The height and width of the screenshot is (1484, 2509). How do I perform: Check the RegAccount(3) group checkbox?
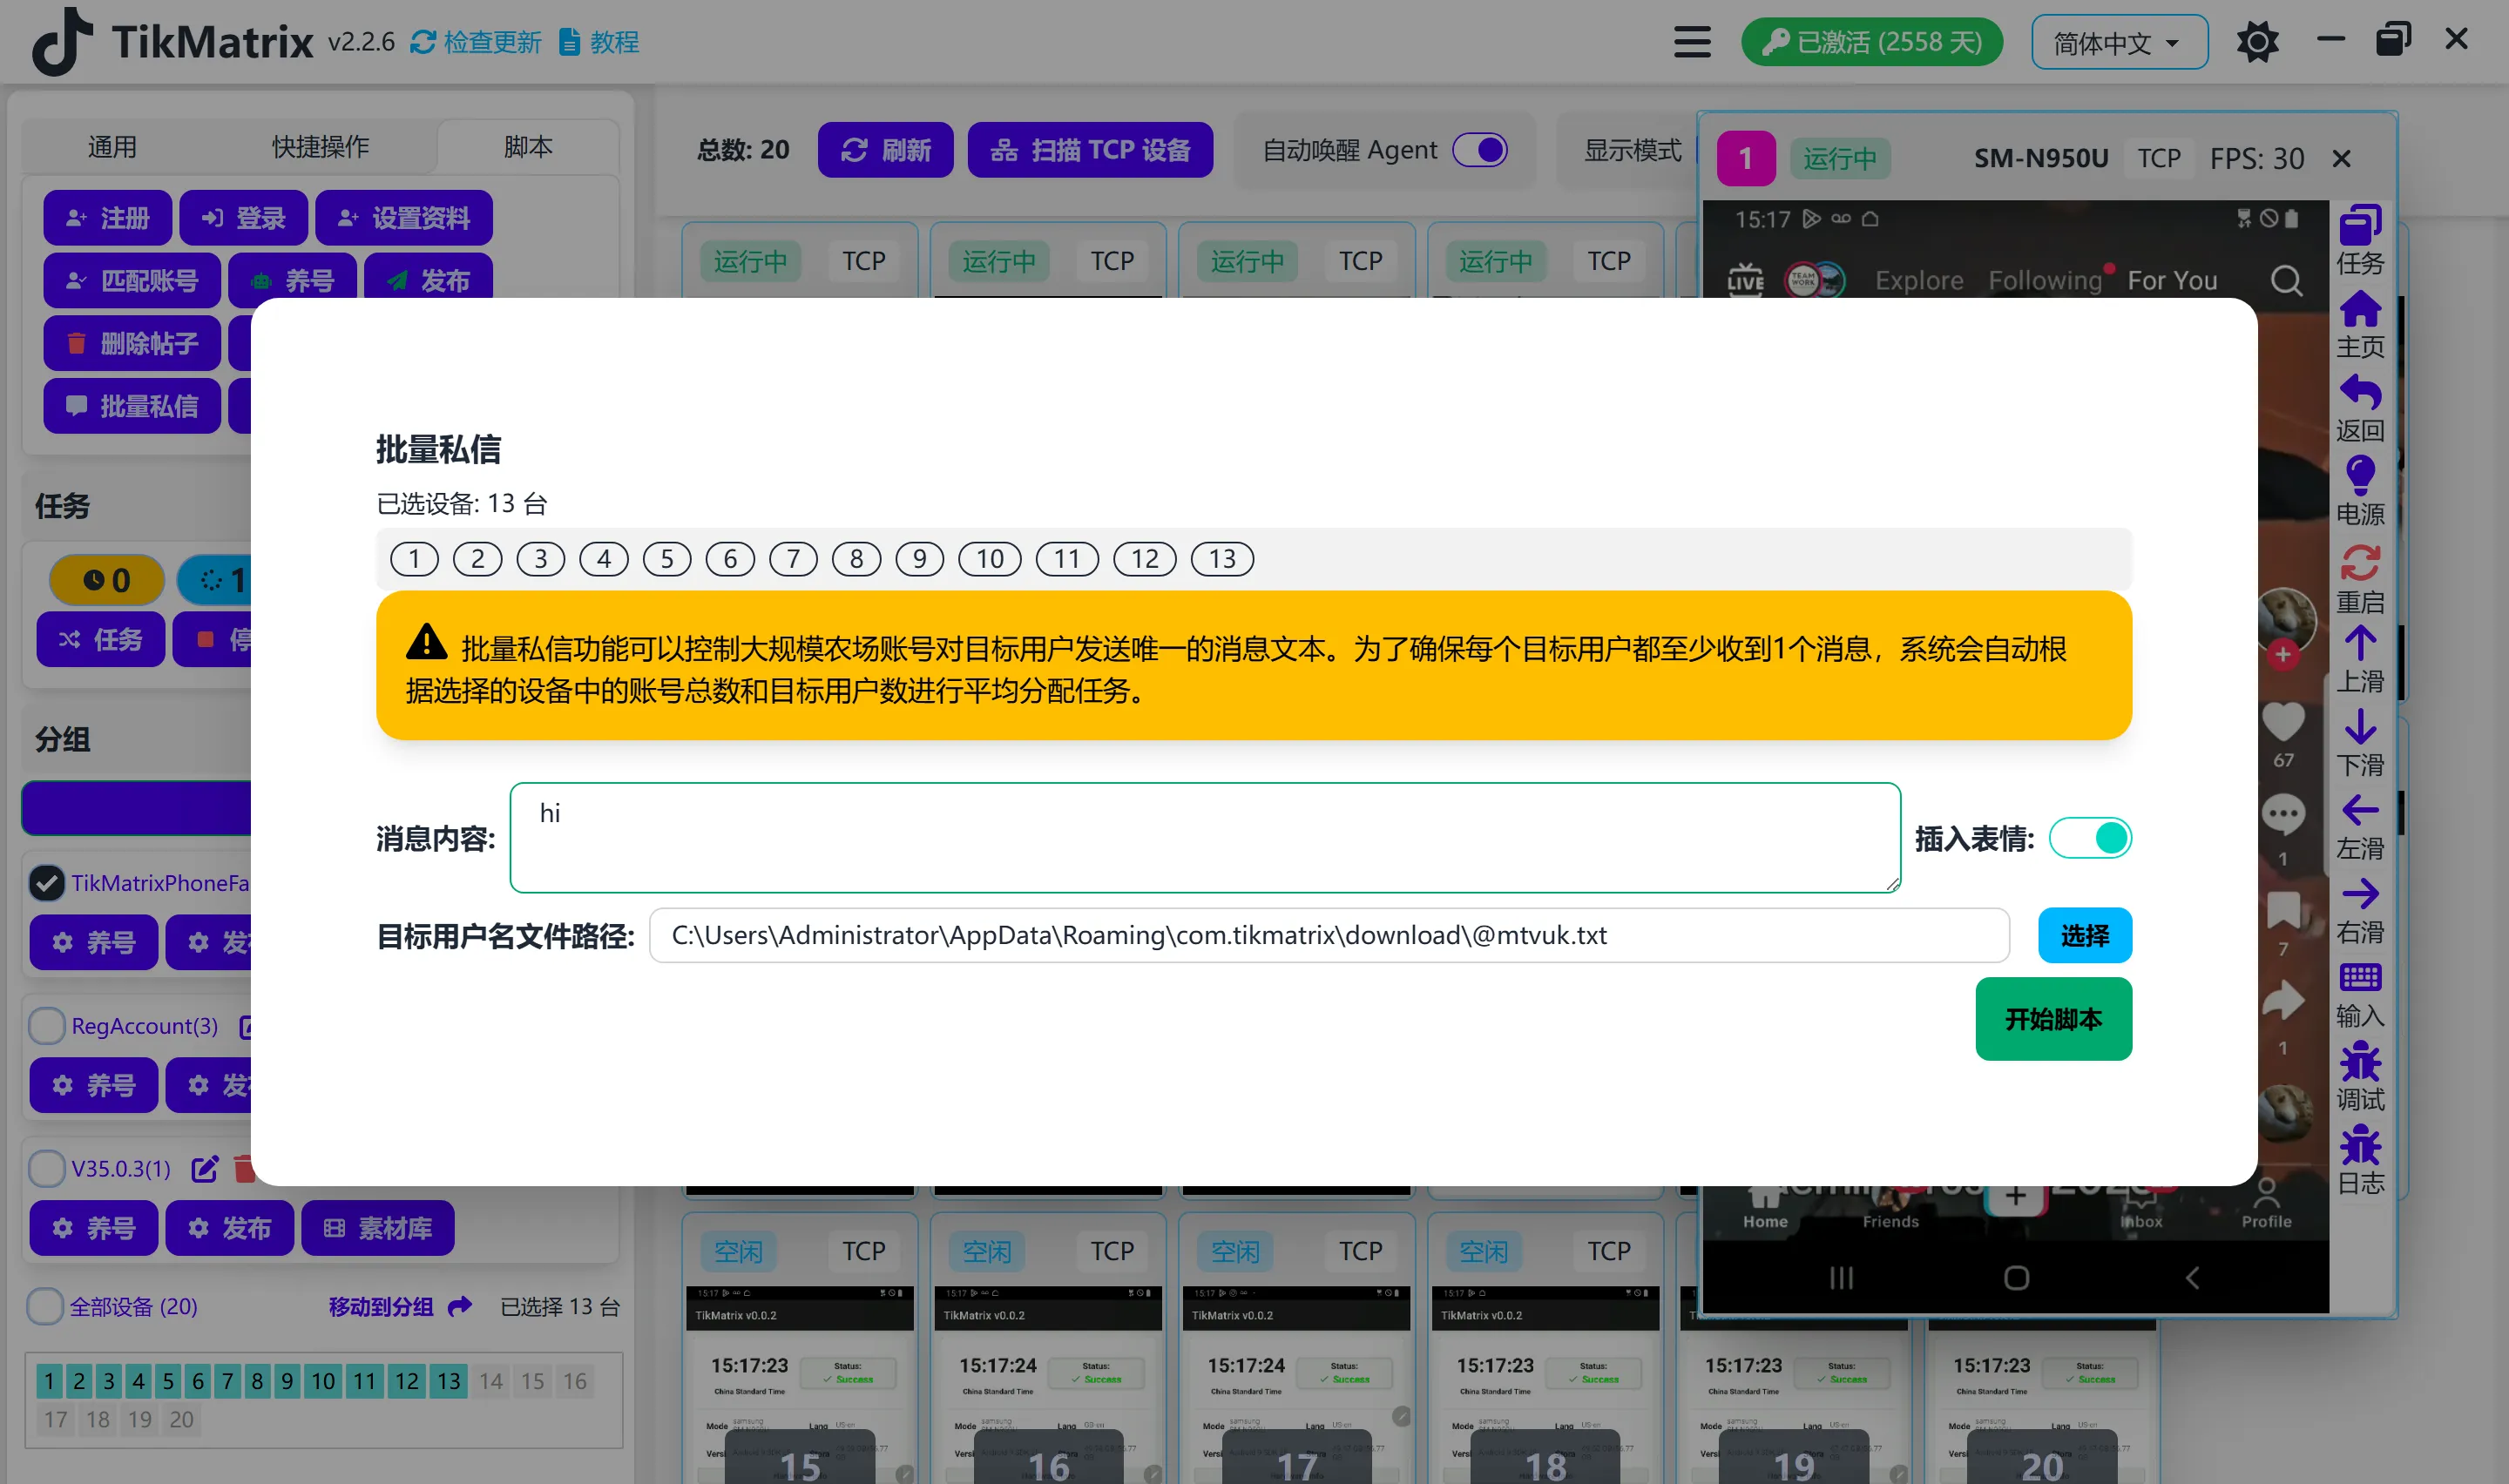(46, 1026)
